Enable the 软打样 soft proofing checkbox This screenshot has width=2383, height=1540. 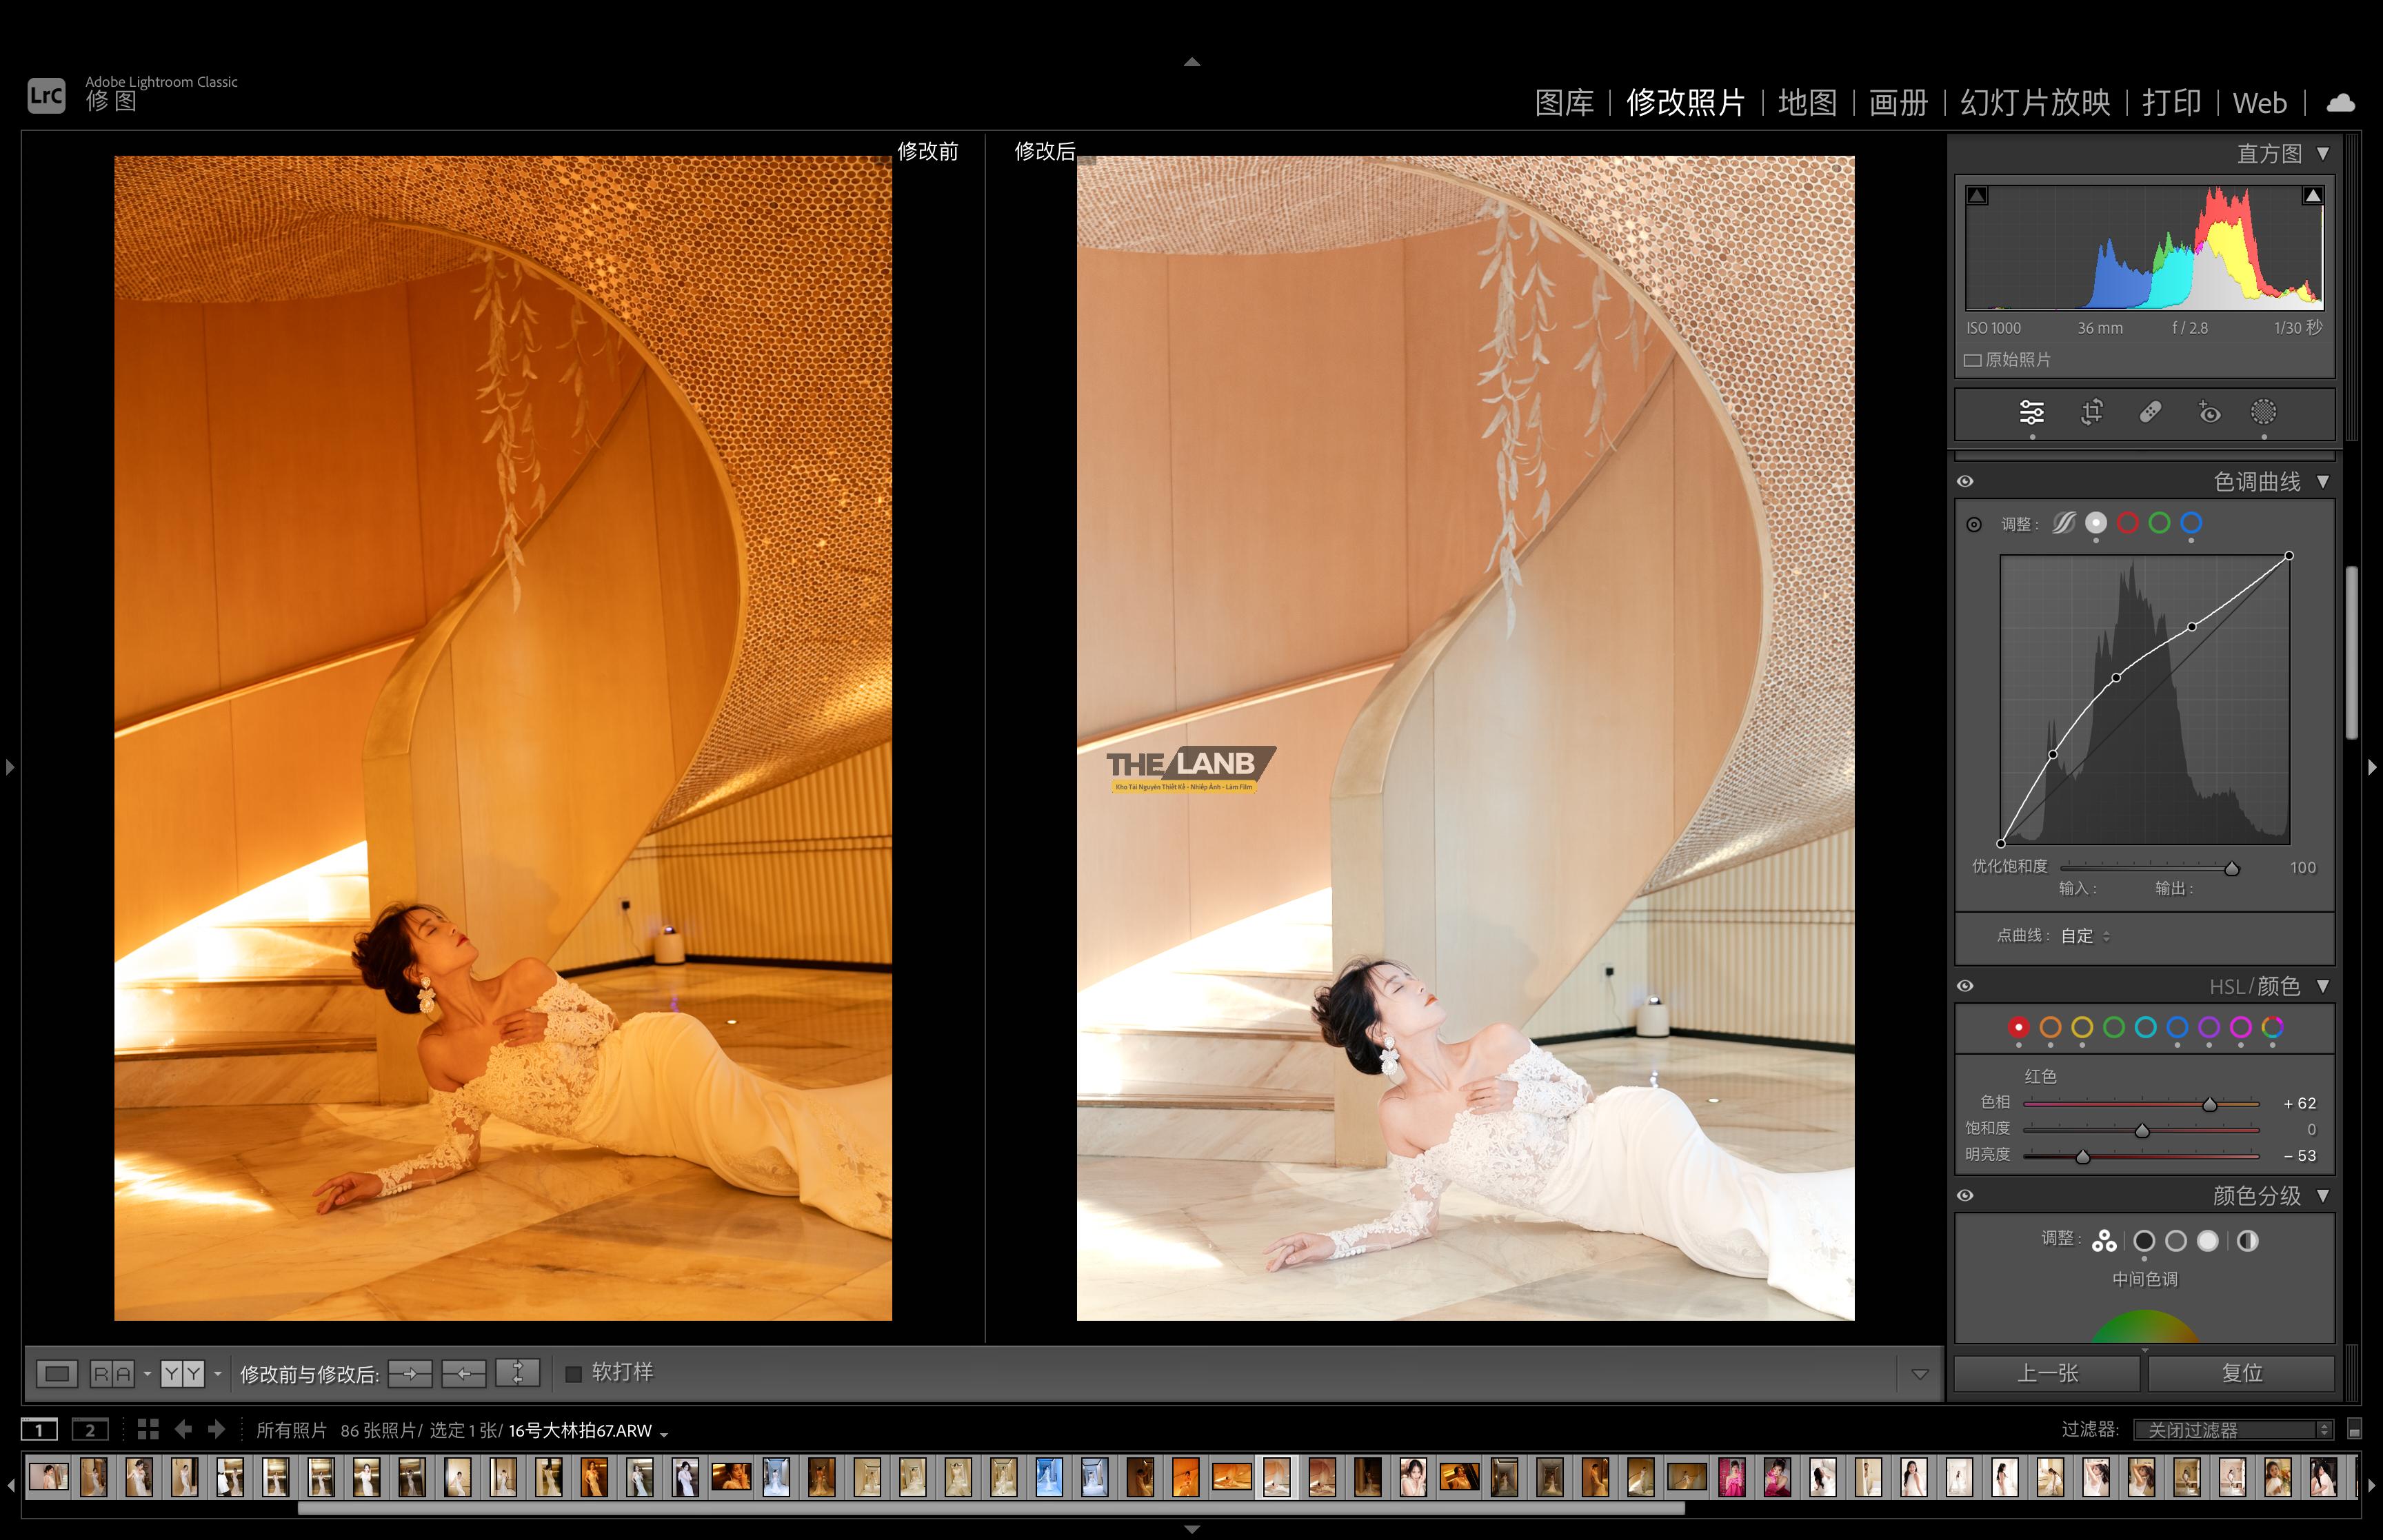point(574,1373)
